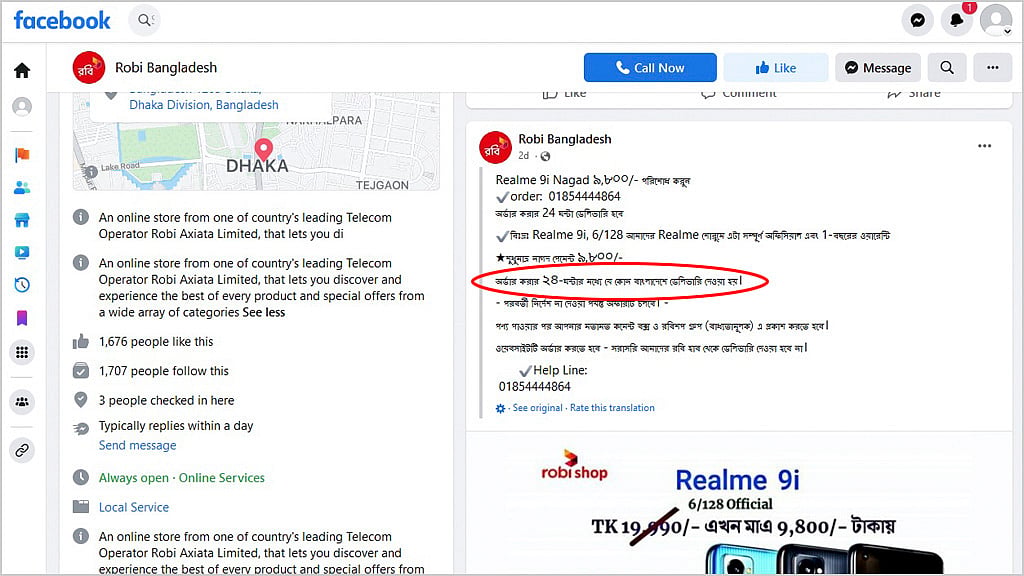Screen dimensions: 1024x576
Task: Click the red map pin on Dhaka
Action: click(x=263, y=150)
